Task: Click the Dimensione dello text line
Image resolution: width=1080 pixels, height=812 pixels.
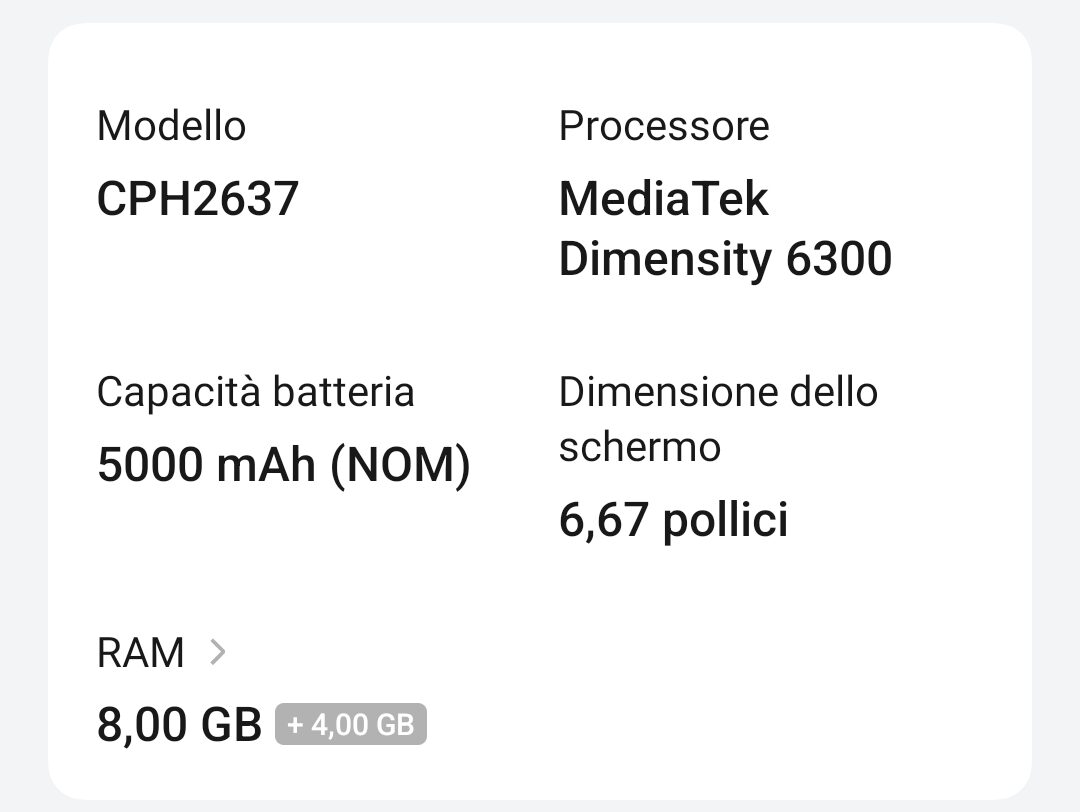Action: (x=718, y=392)
